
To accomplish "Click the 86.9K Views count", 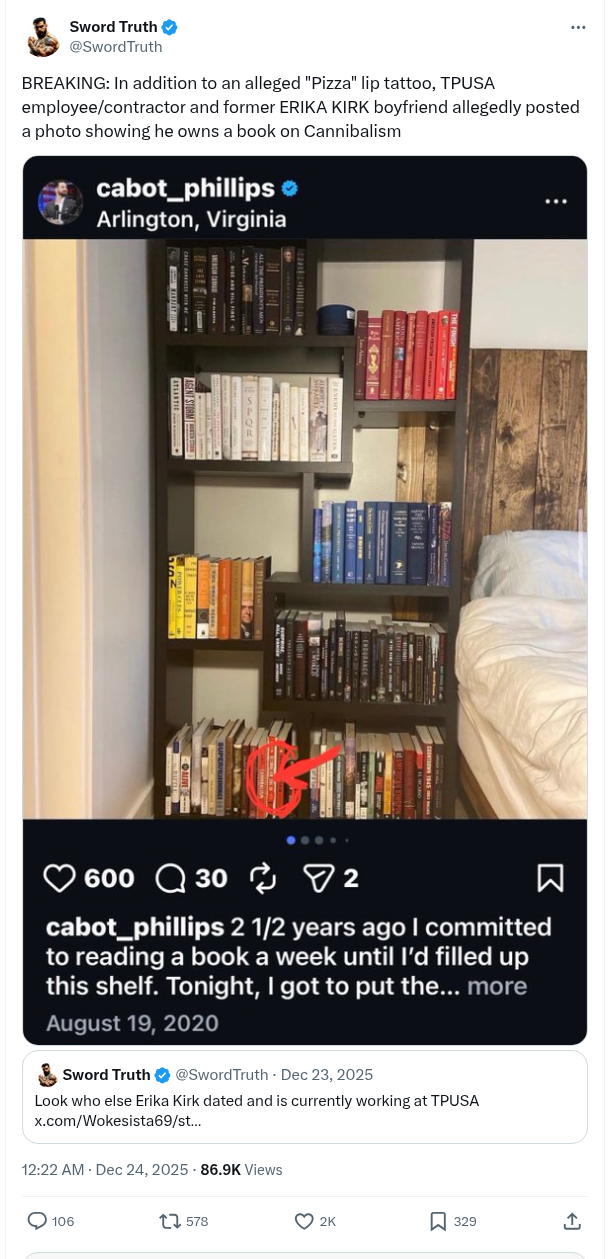I will pyautogui.click(x=242, y=1169).
